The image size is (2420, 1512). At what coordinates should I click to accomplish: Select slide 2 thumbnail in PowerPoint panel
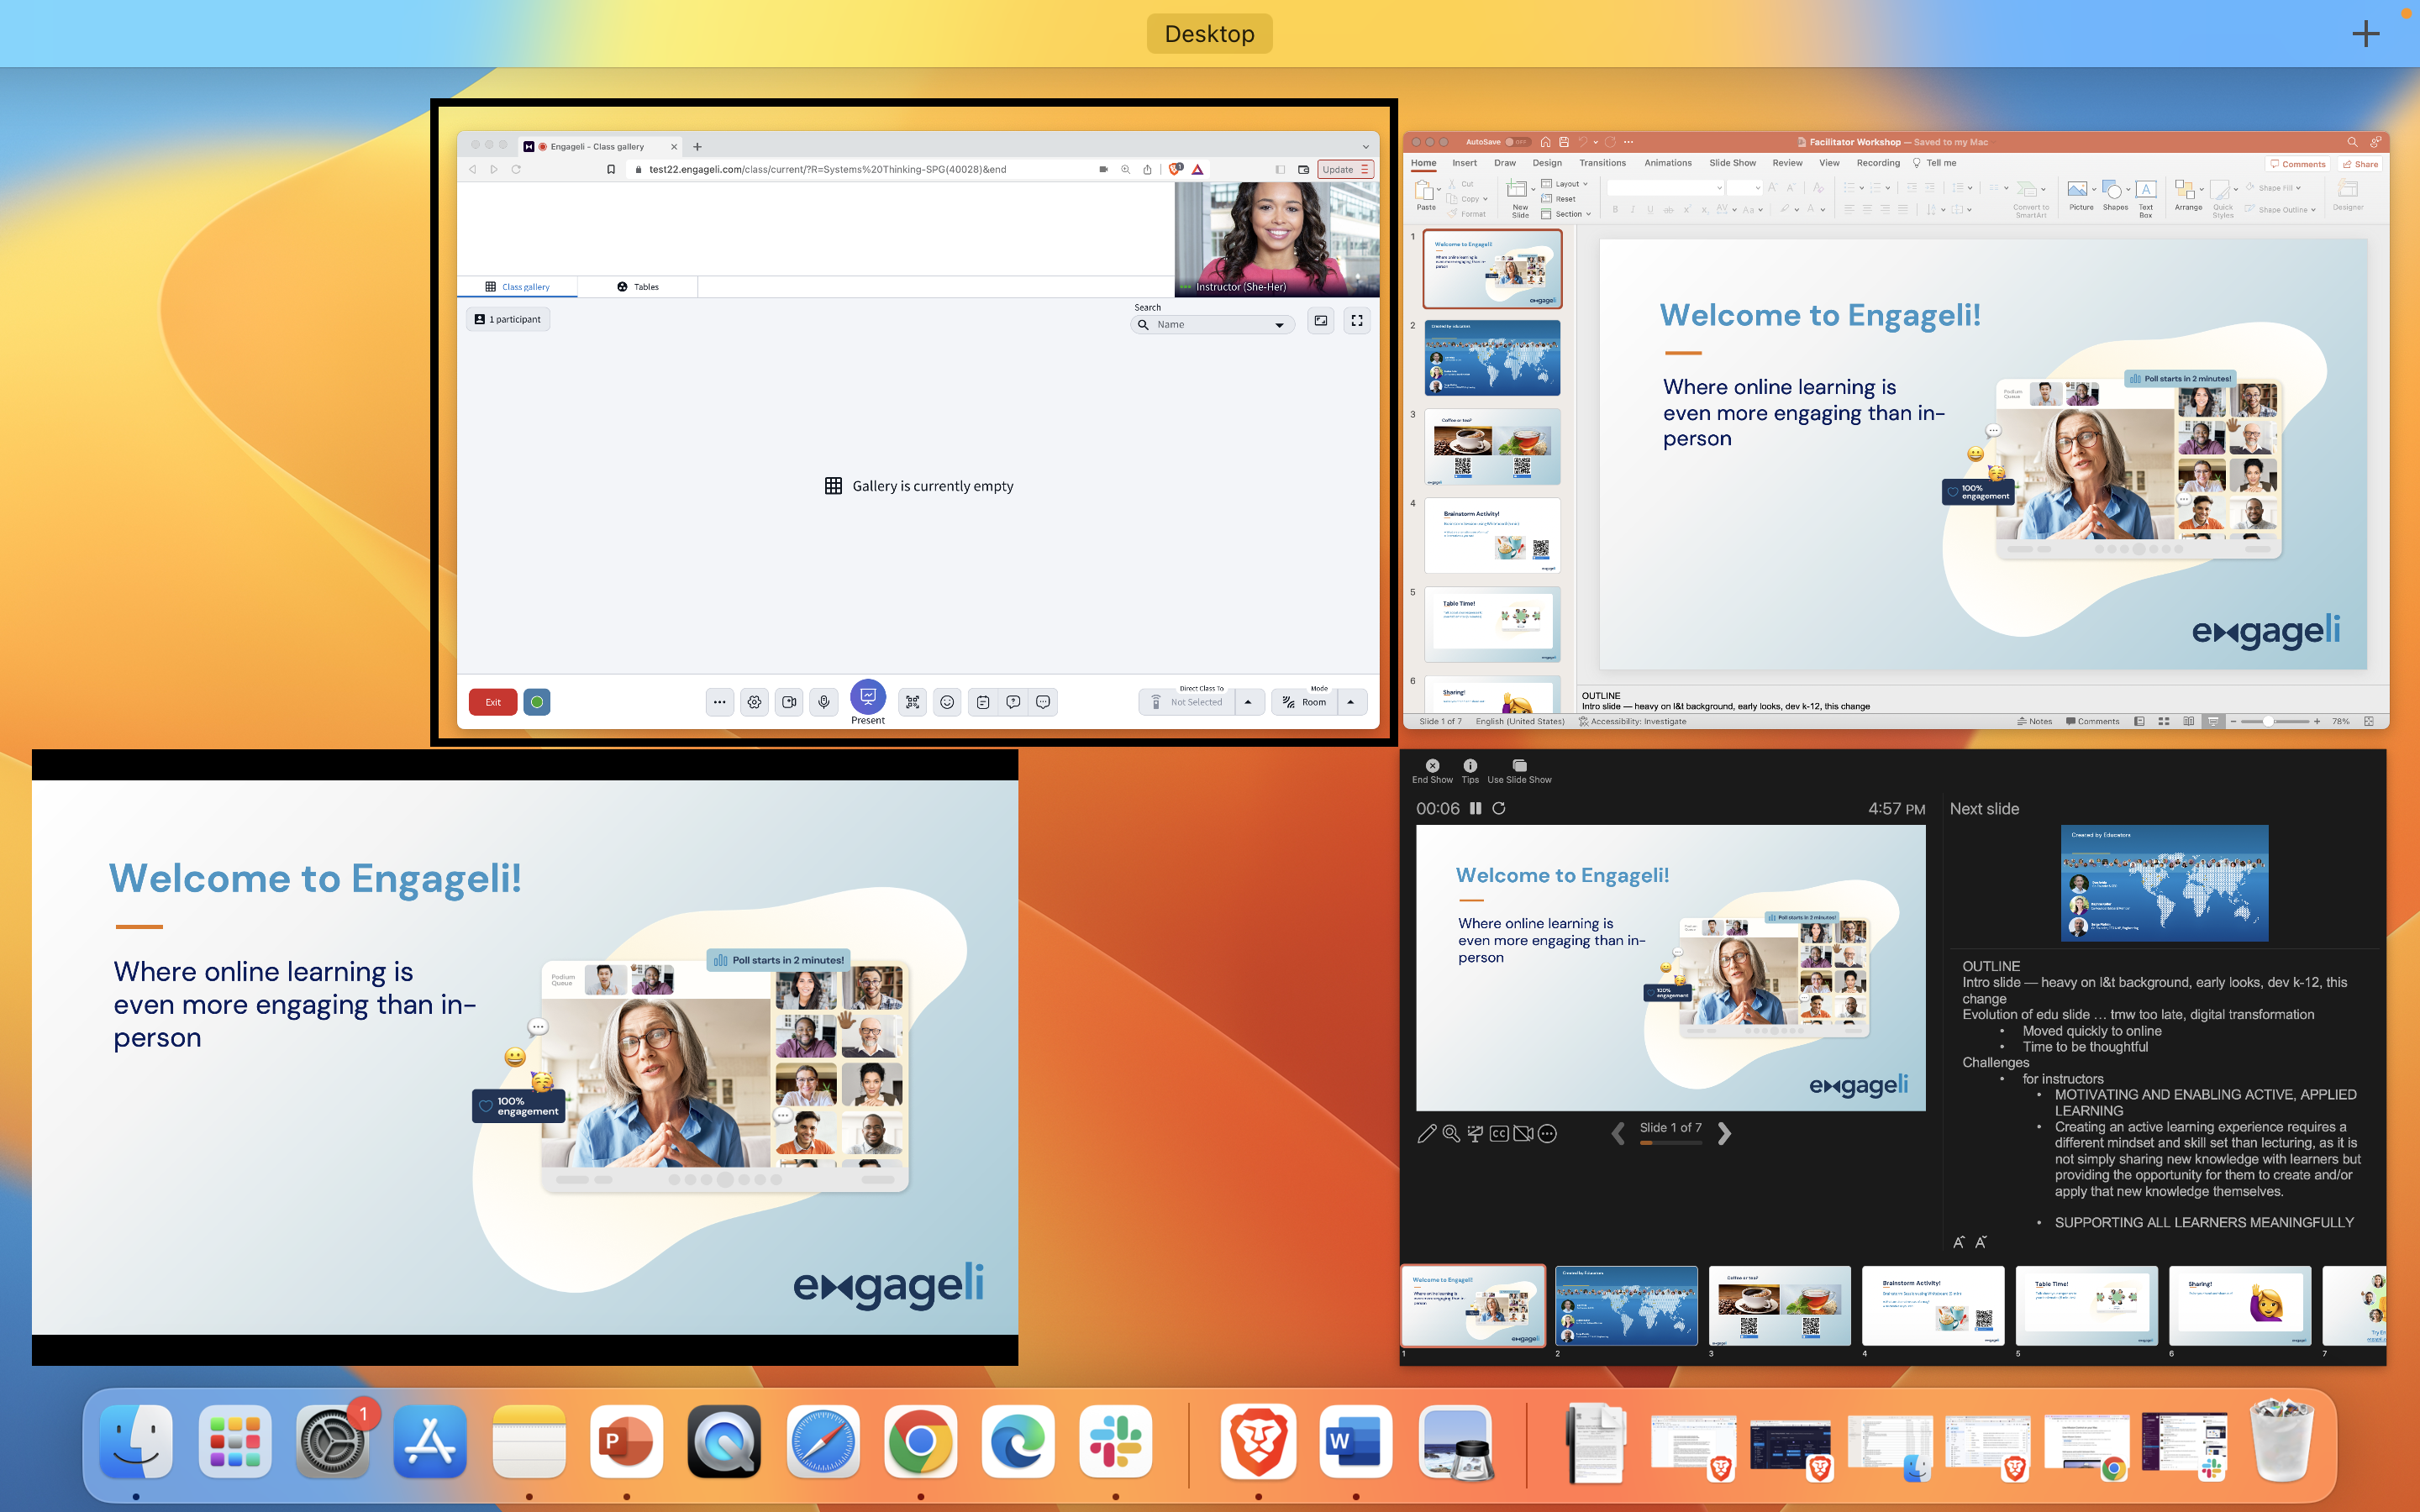point(1492,357)
